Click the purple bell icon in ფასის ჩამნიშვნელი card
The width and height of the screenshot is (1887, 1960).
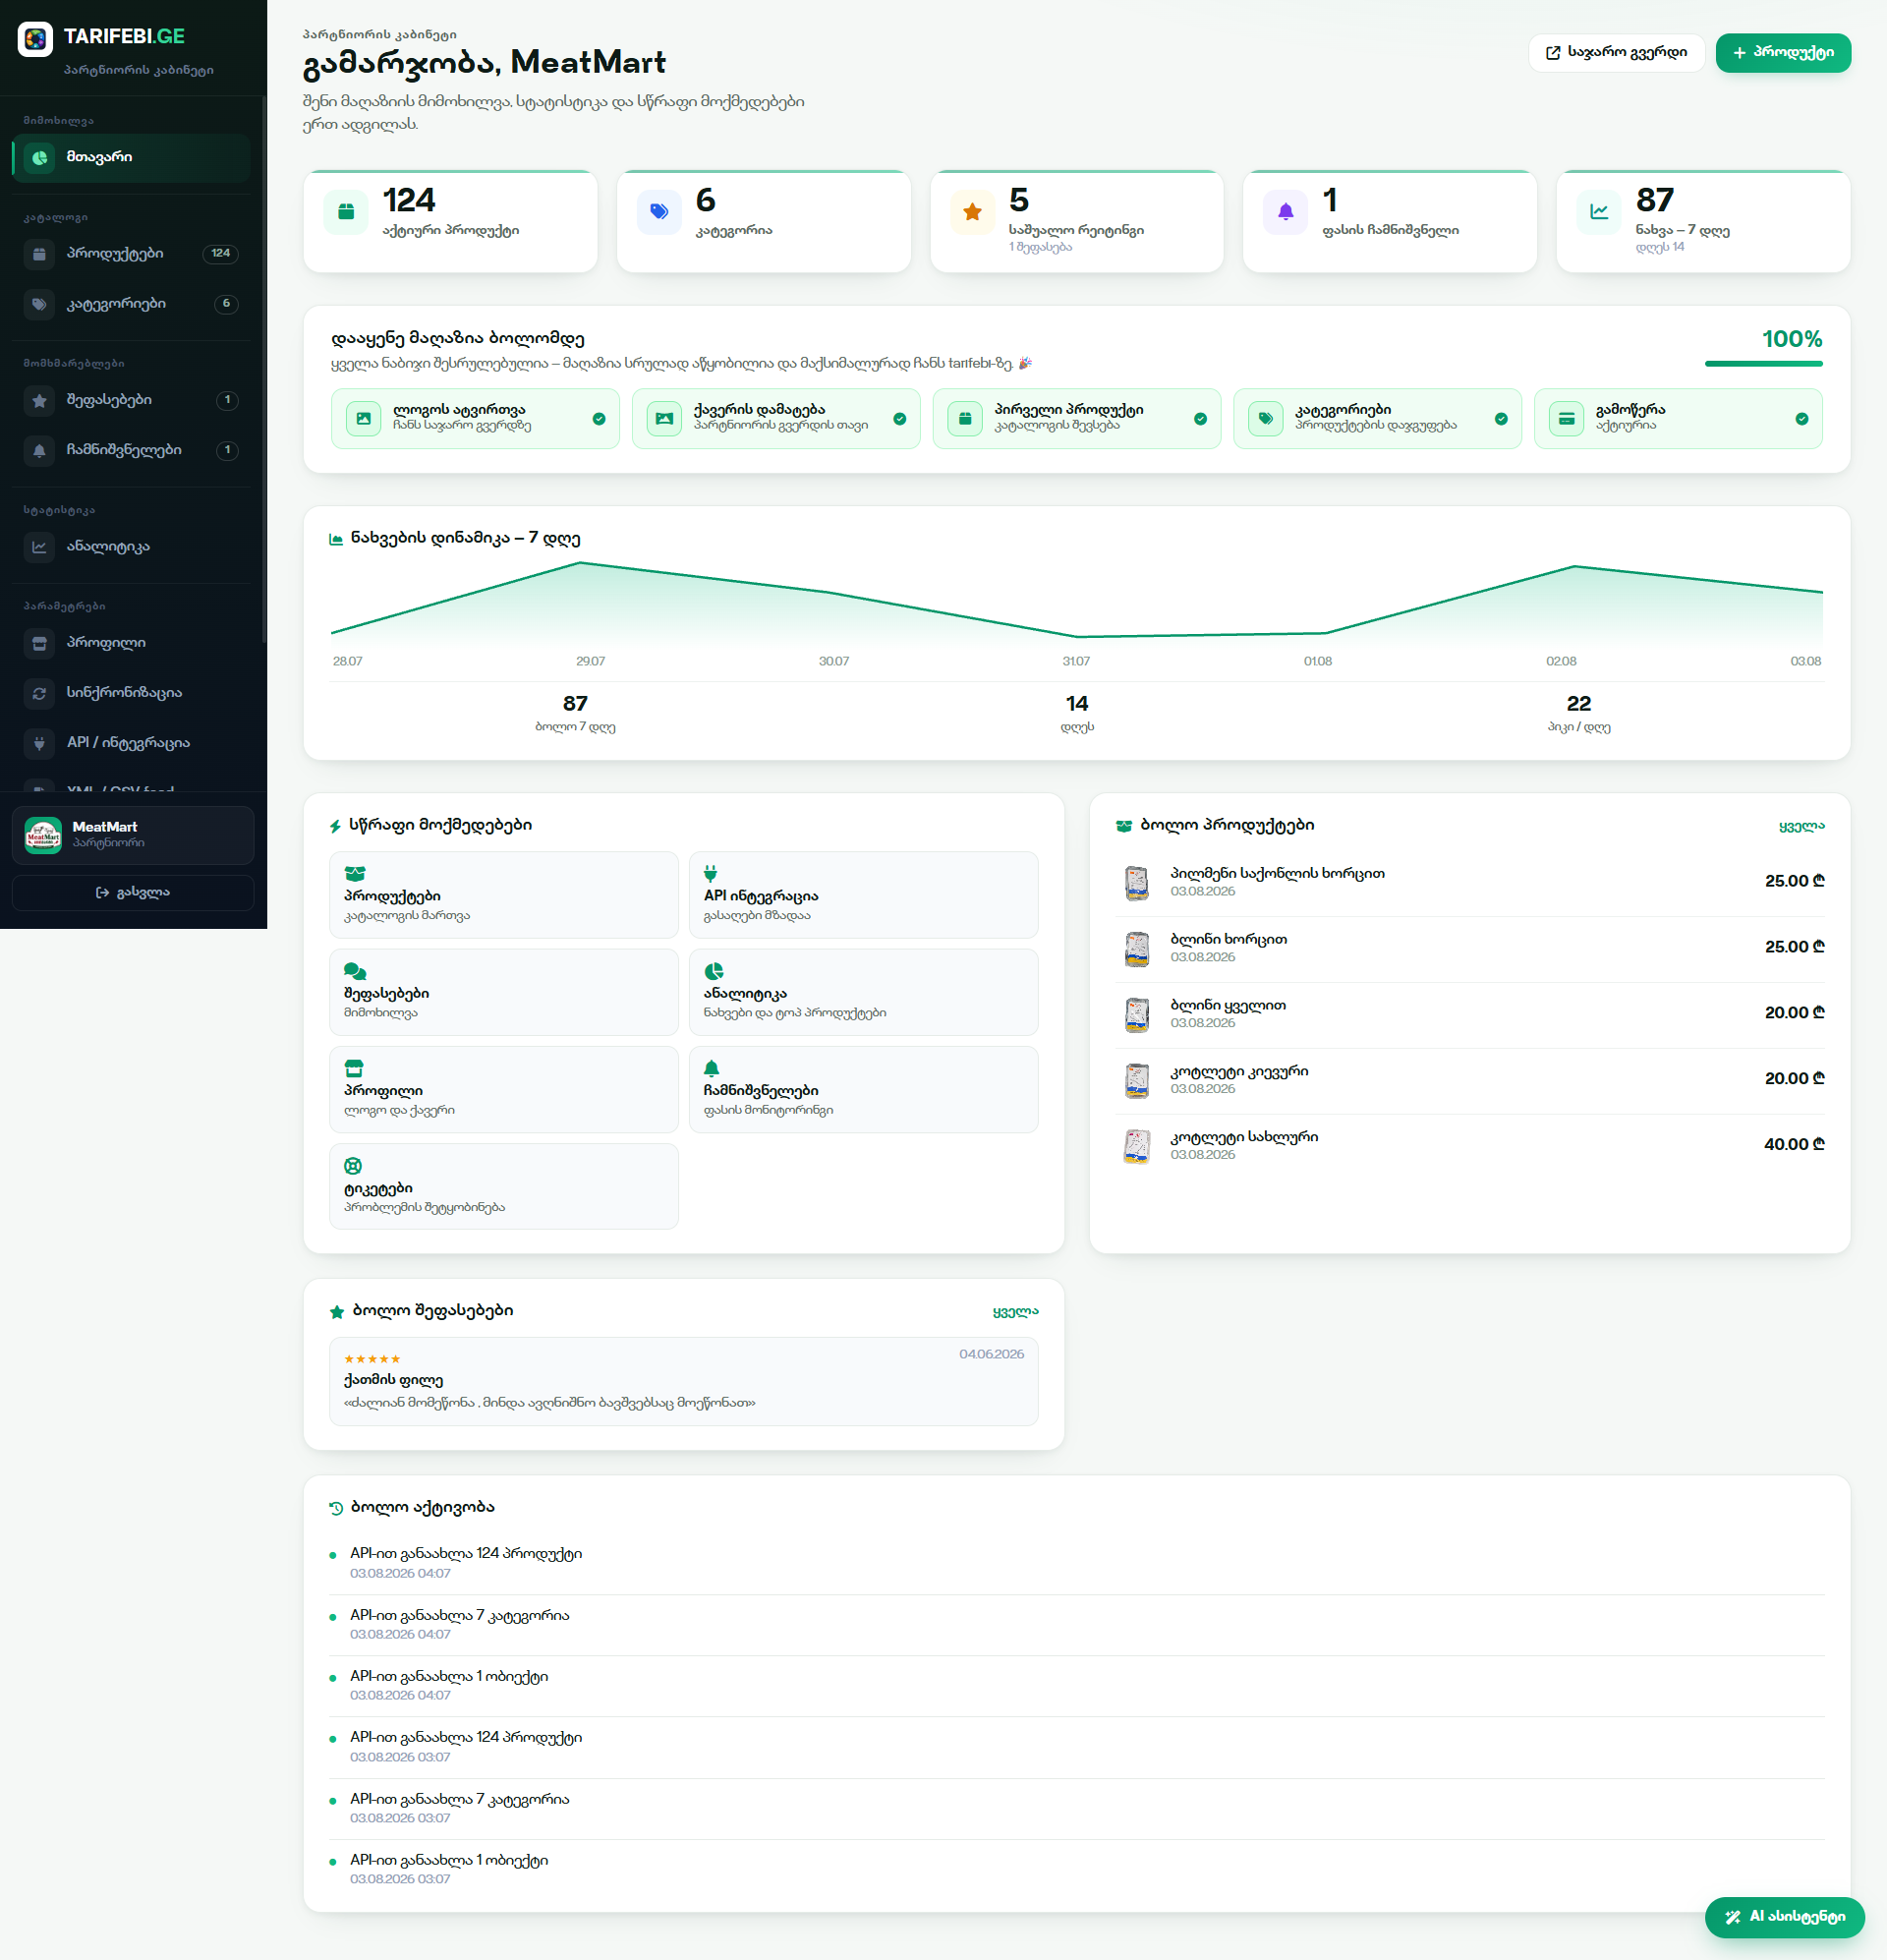tap(1285, 212)
